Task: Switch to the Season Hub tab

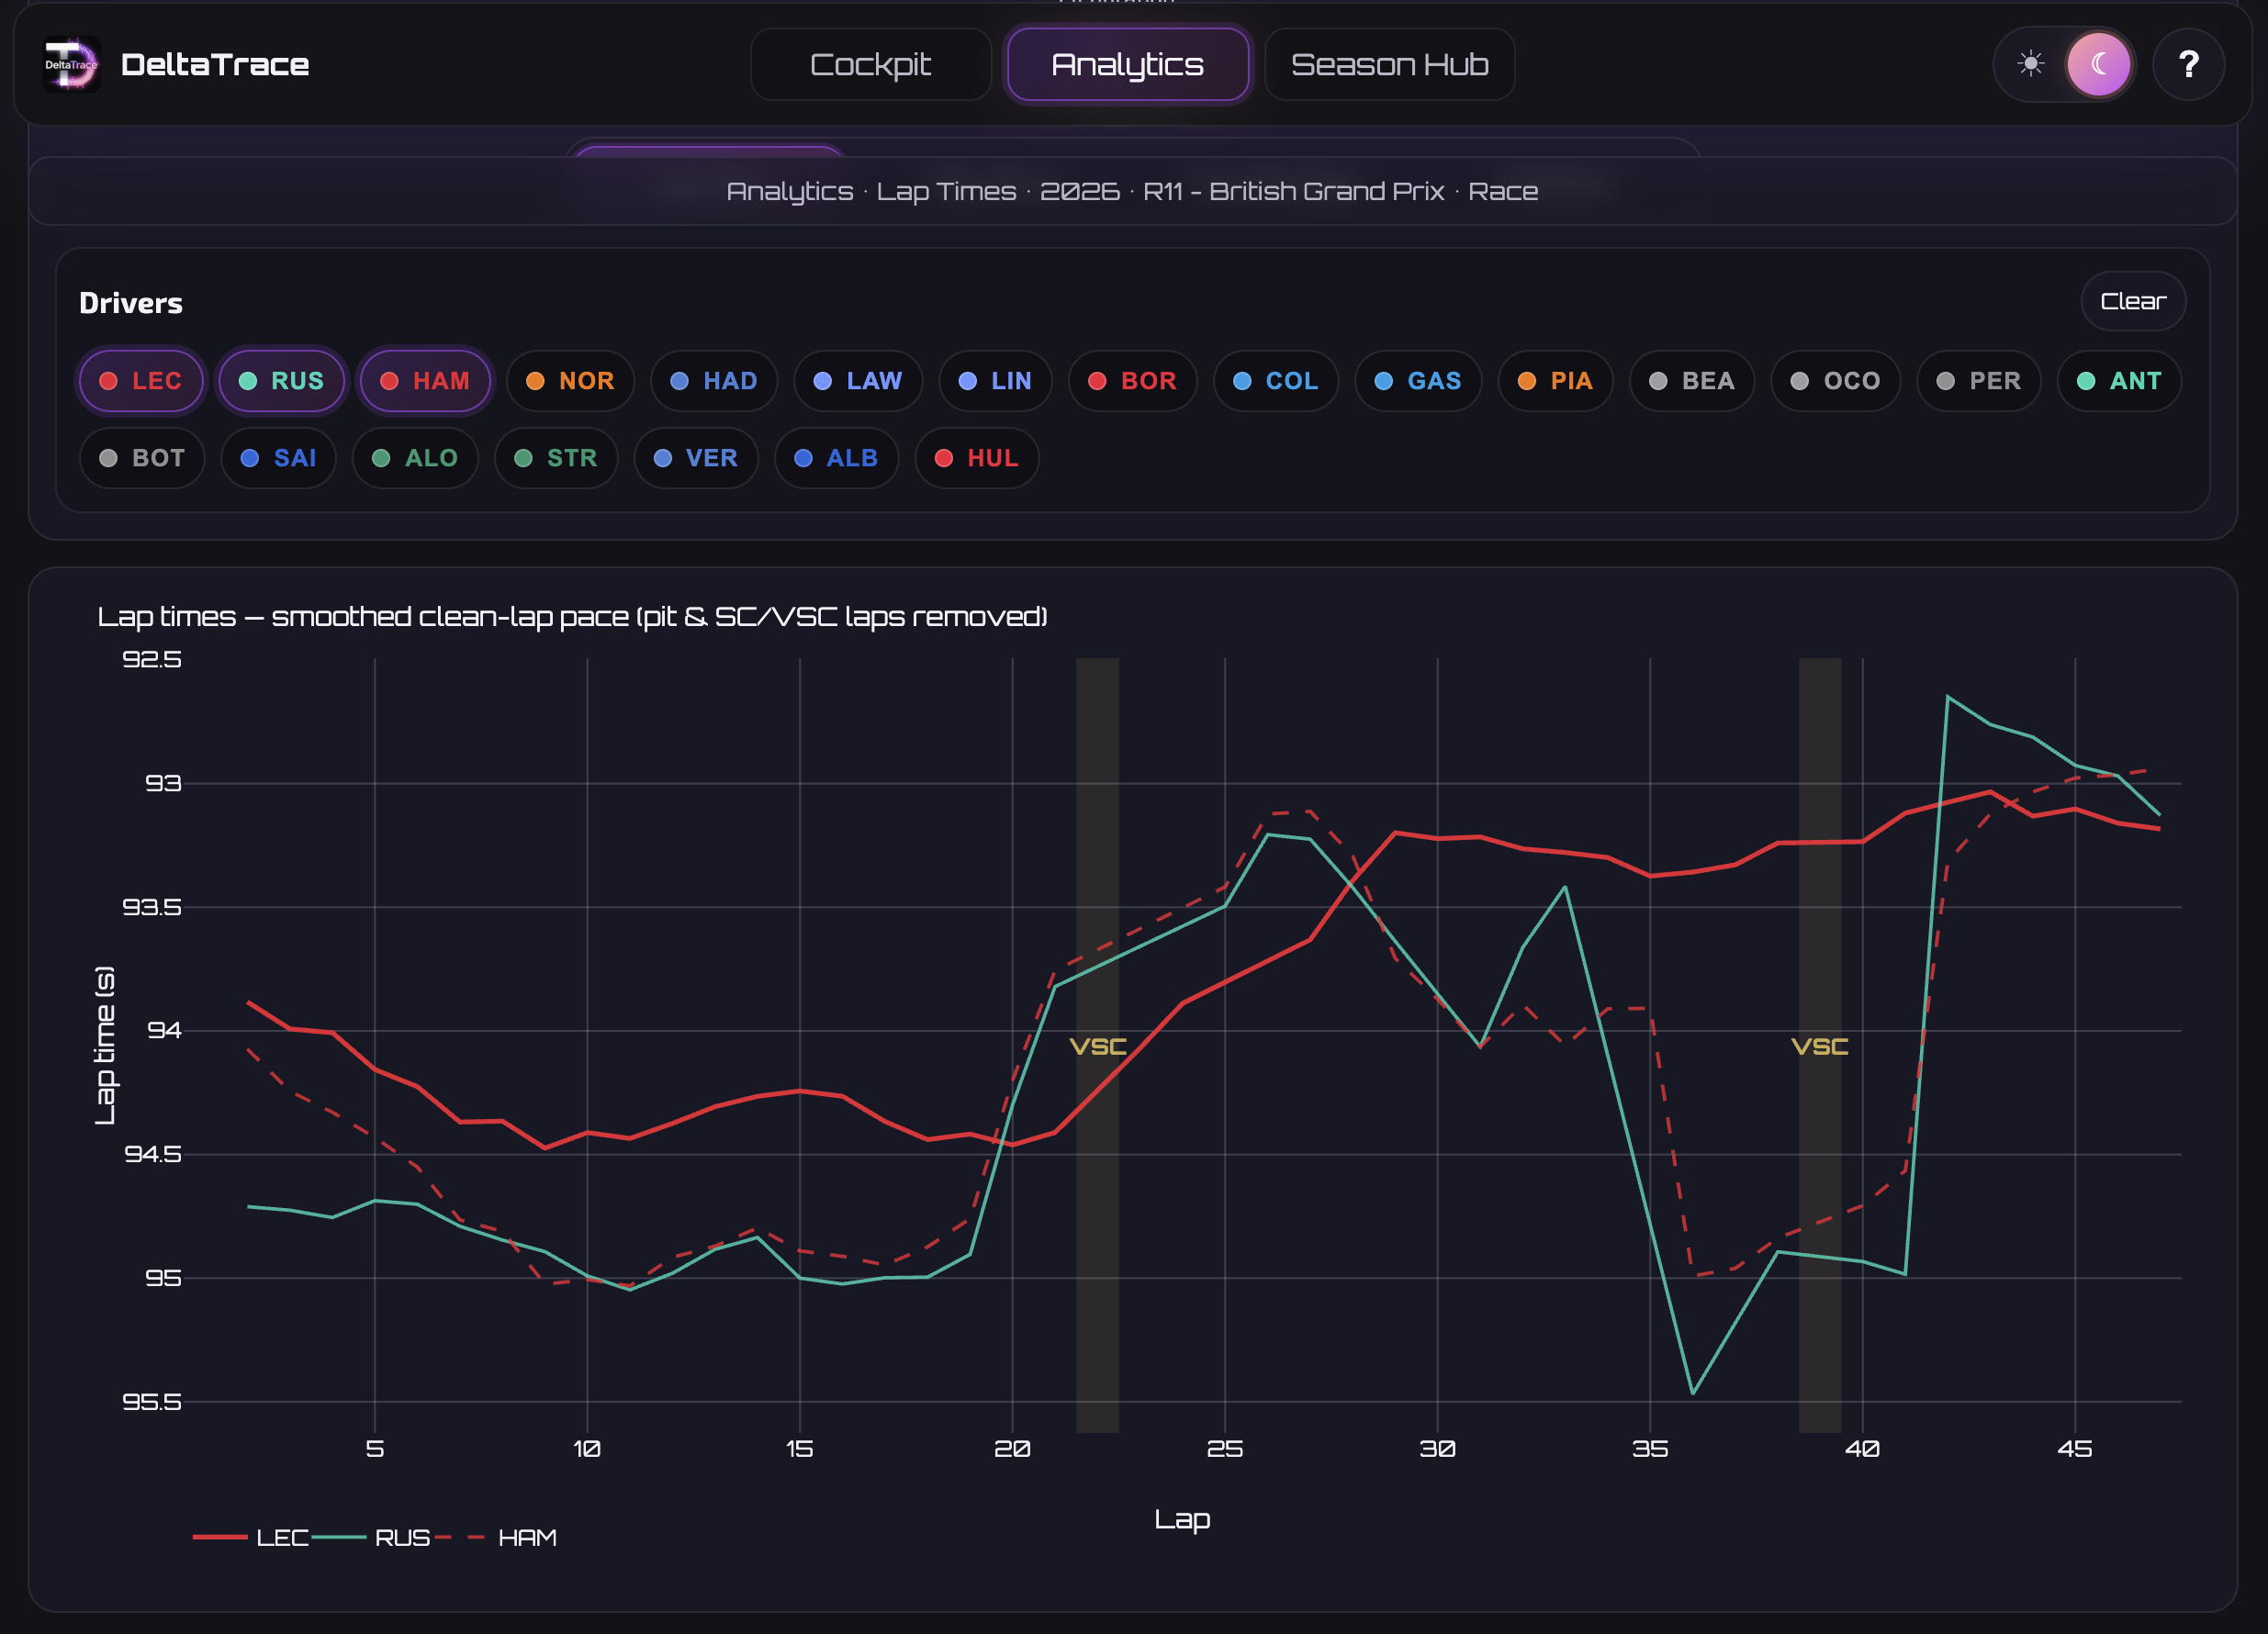Action: pos(1389,65)
